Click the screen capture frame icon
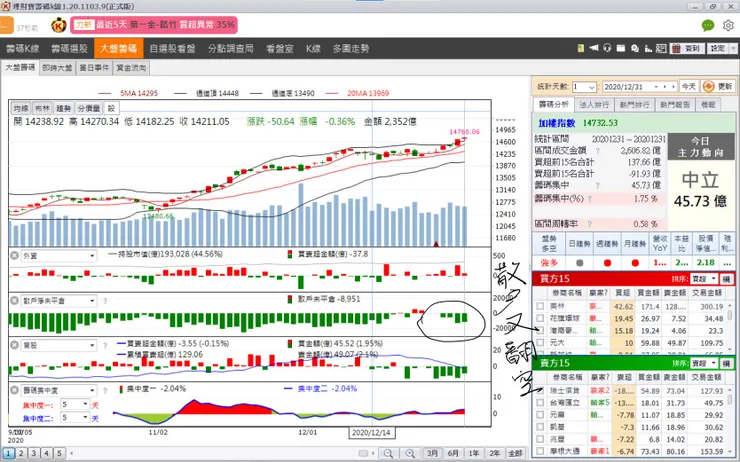The height and width of the screenshot is (462, 740). 661,48
